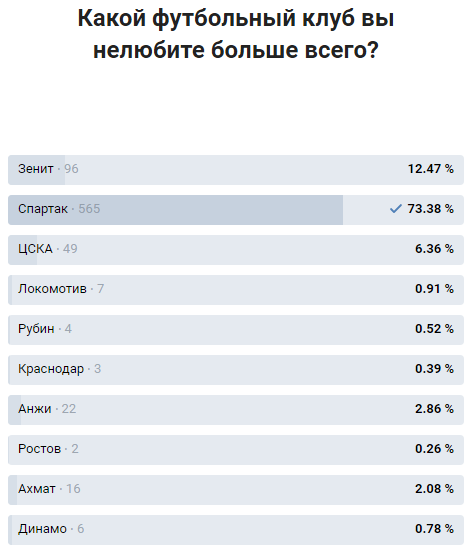The height and width of the screenshot is (559, 473).
Task: Select the ЦСКА poll option
Action: [x=236, y=250]
